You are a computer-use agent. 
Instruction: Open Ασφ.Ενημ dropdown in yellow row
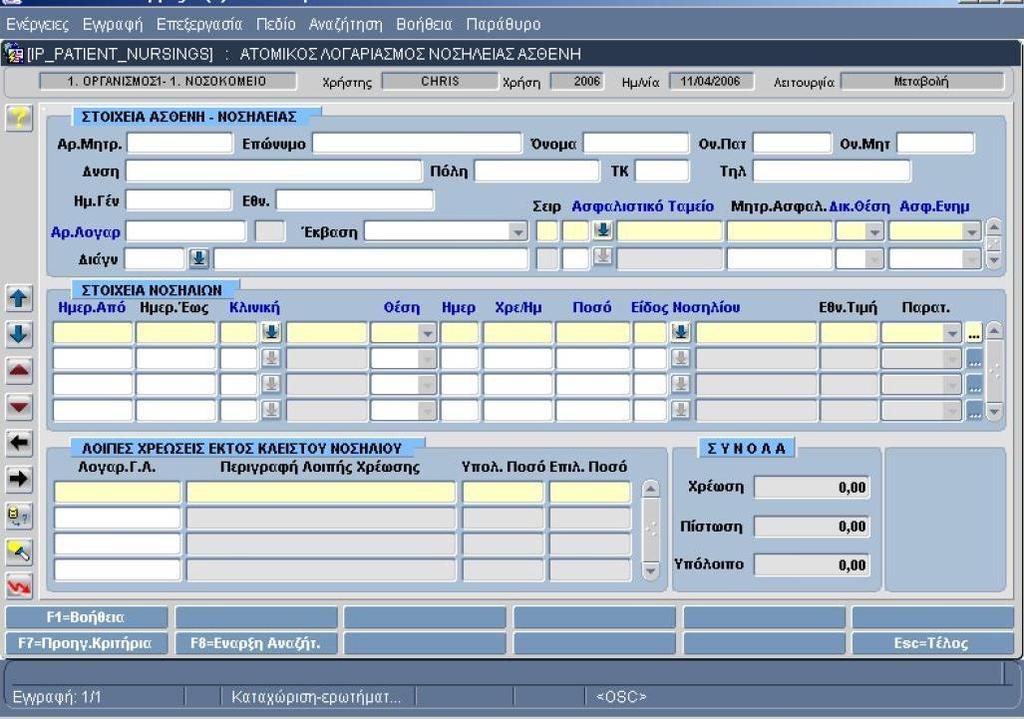tap(972, 231)
